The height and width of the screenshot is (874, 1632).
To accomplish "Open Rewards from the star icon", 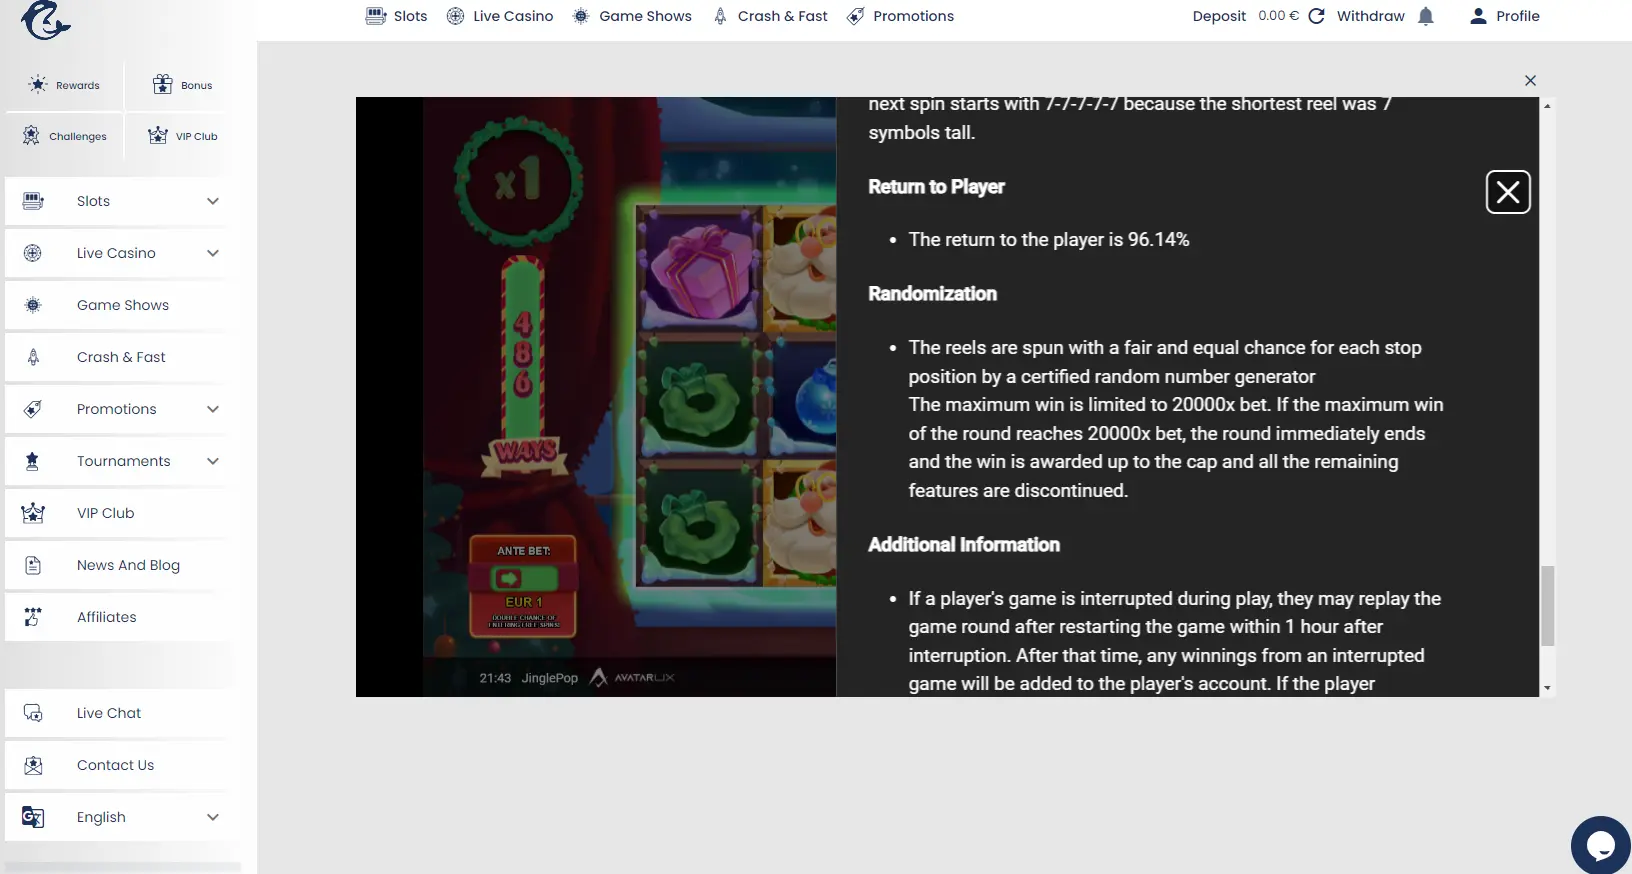I will tap(38, 84).
